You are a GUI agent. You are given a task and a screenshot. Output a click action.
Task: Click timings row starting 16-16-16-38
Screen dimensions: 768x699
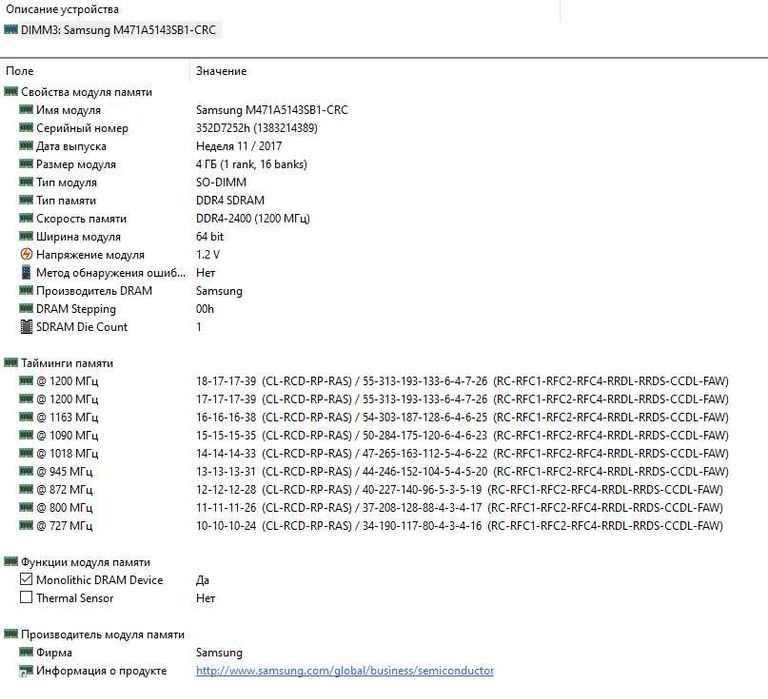[x=462, y=417]
